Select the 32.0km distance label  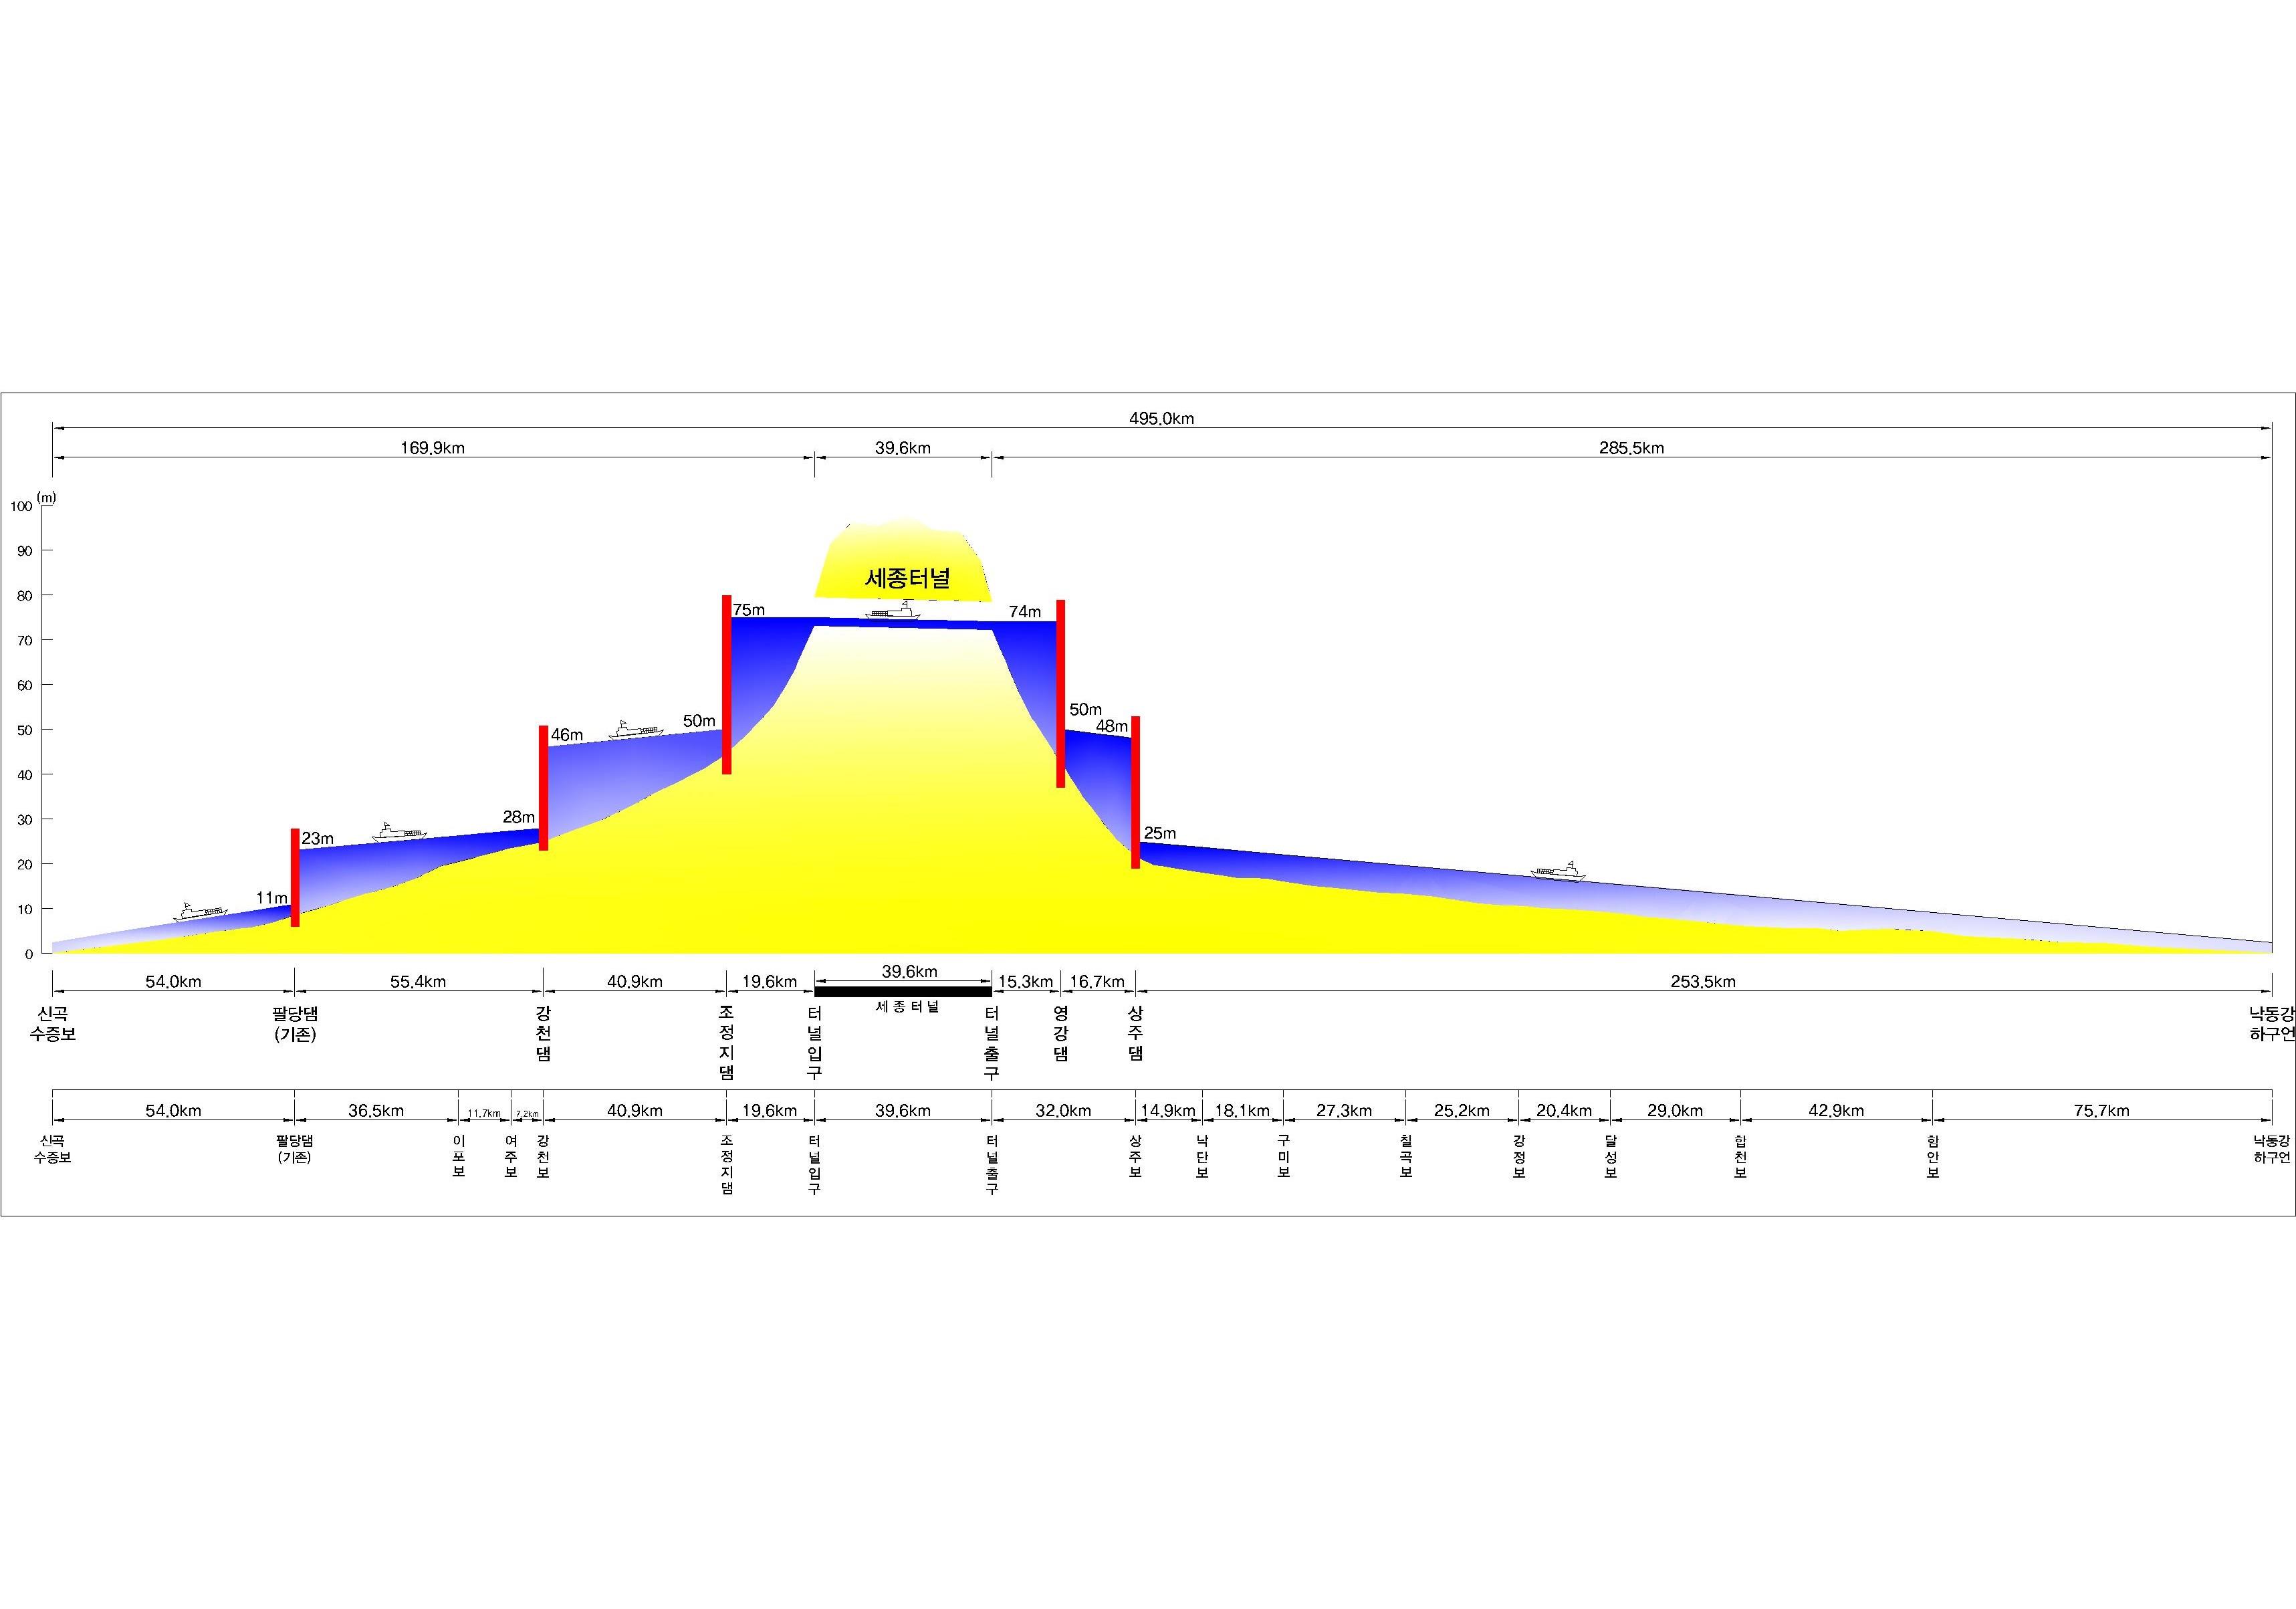pyautogui.click(x=1063, y=1110)
